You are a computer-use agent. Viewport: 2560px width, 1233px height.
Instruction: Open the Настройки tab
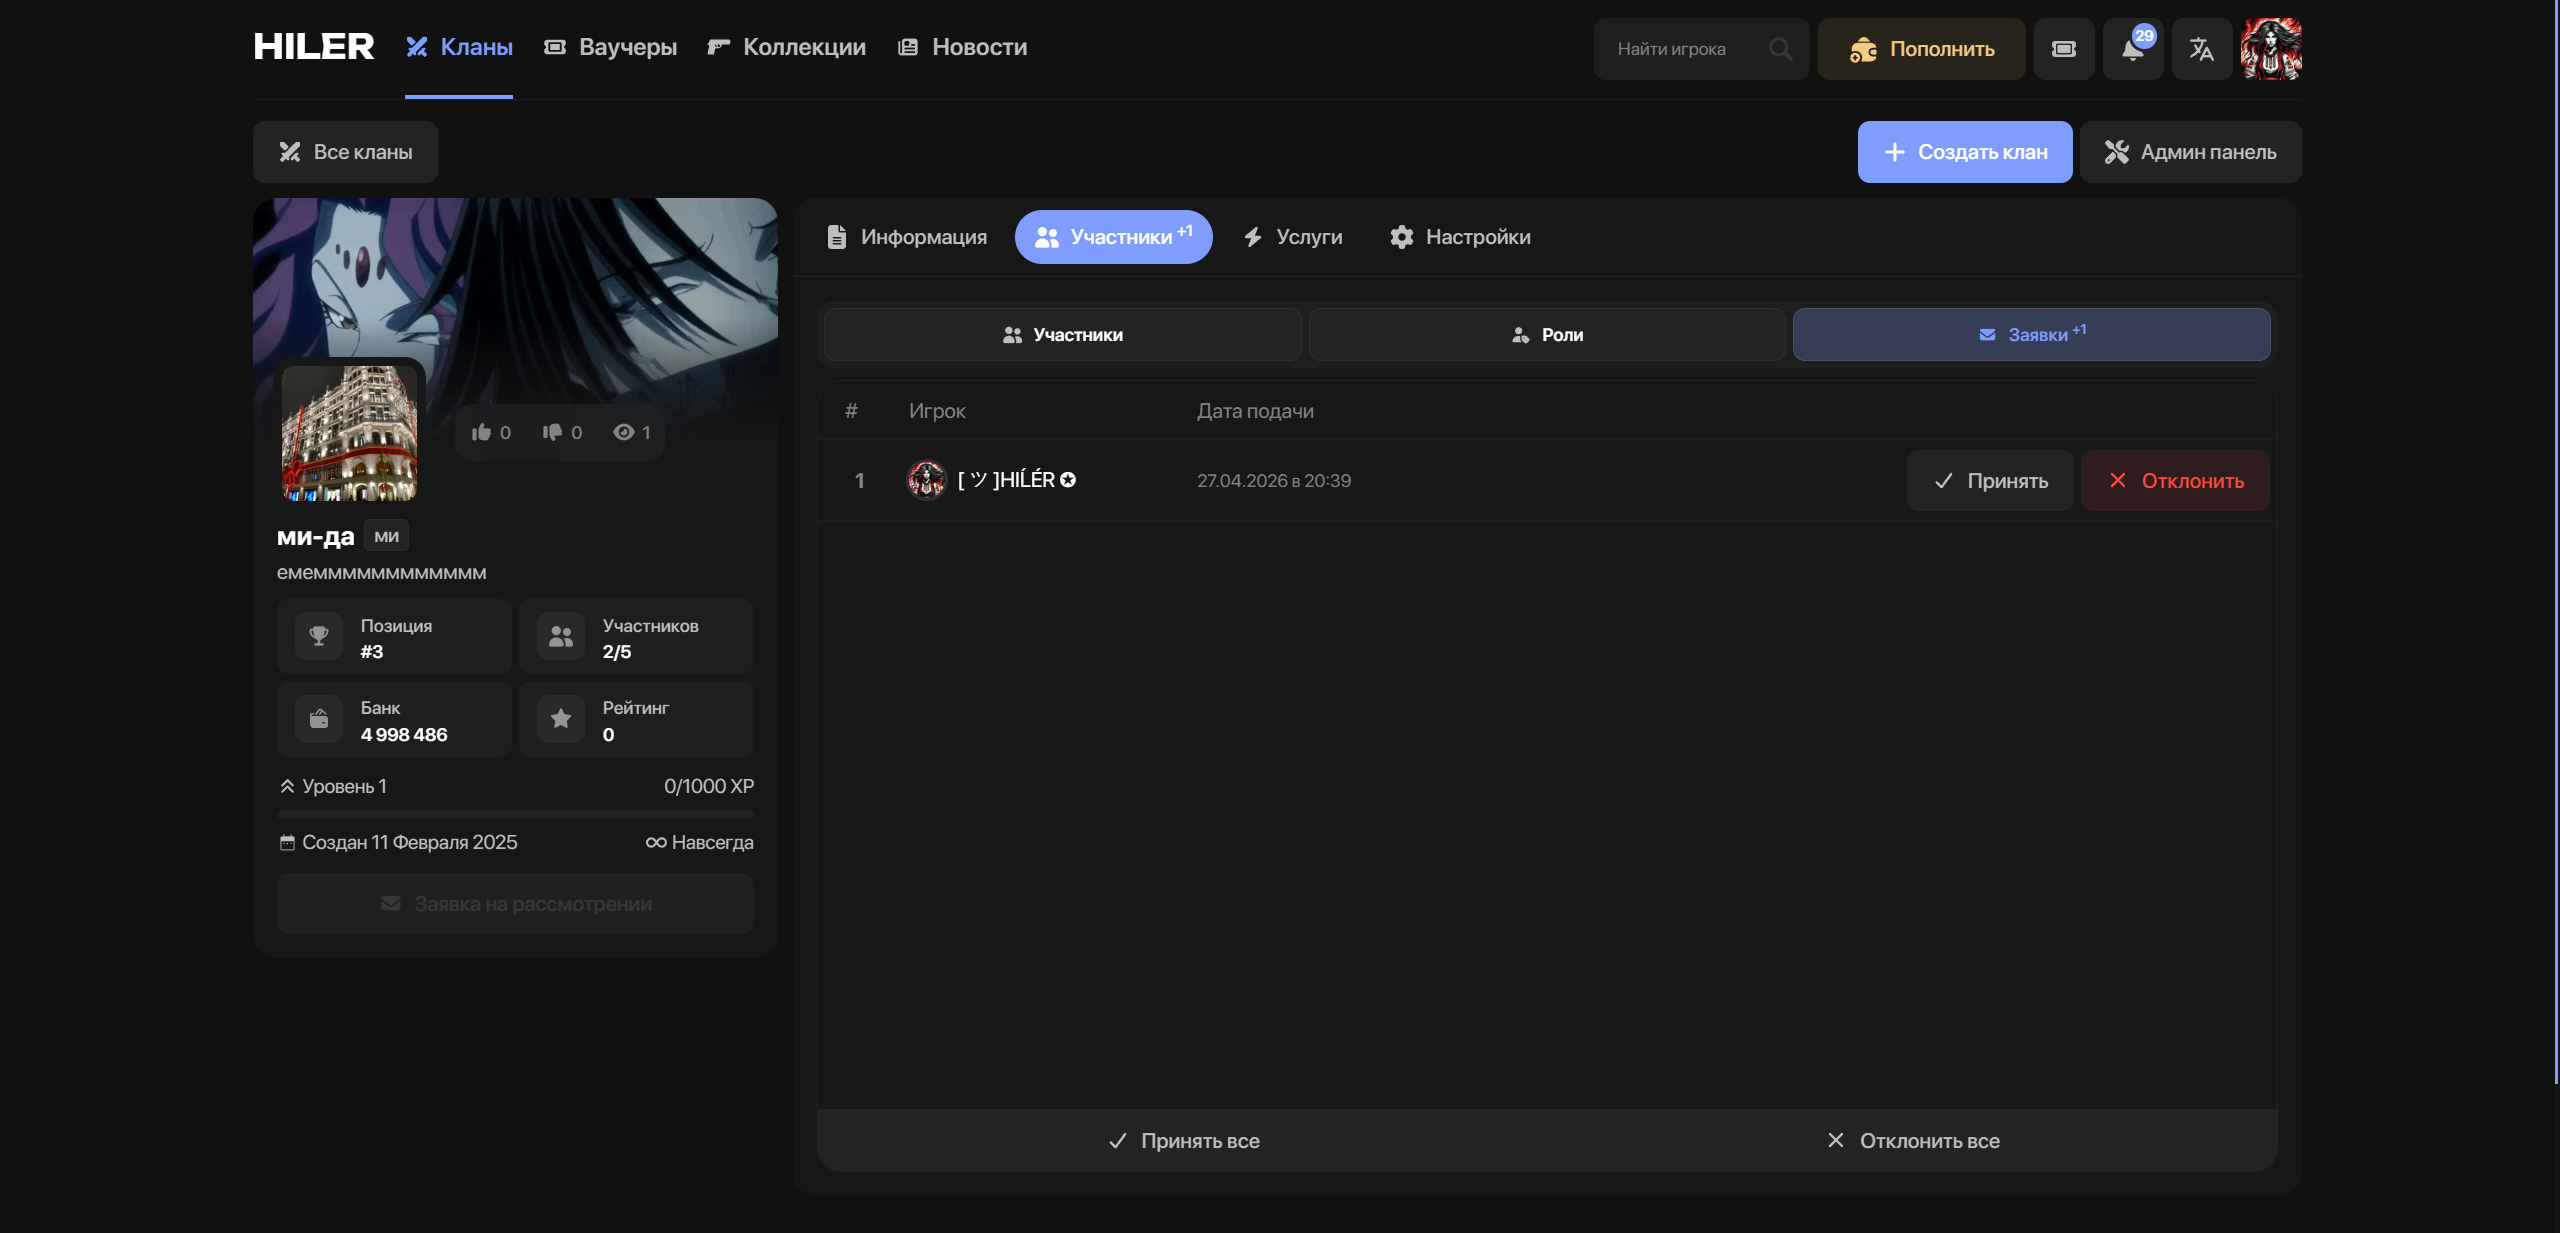(1460, 237)
